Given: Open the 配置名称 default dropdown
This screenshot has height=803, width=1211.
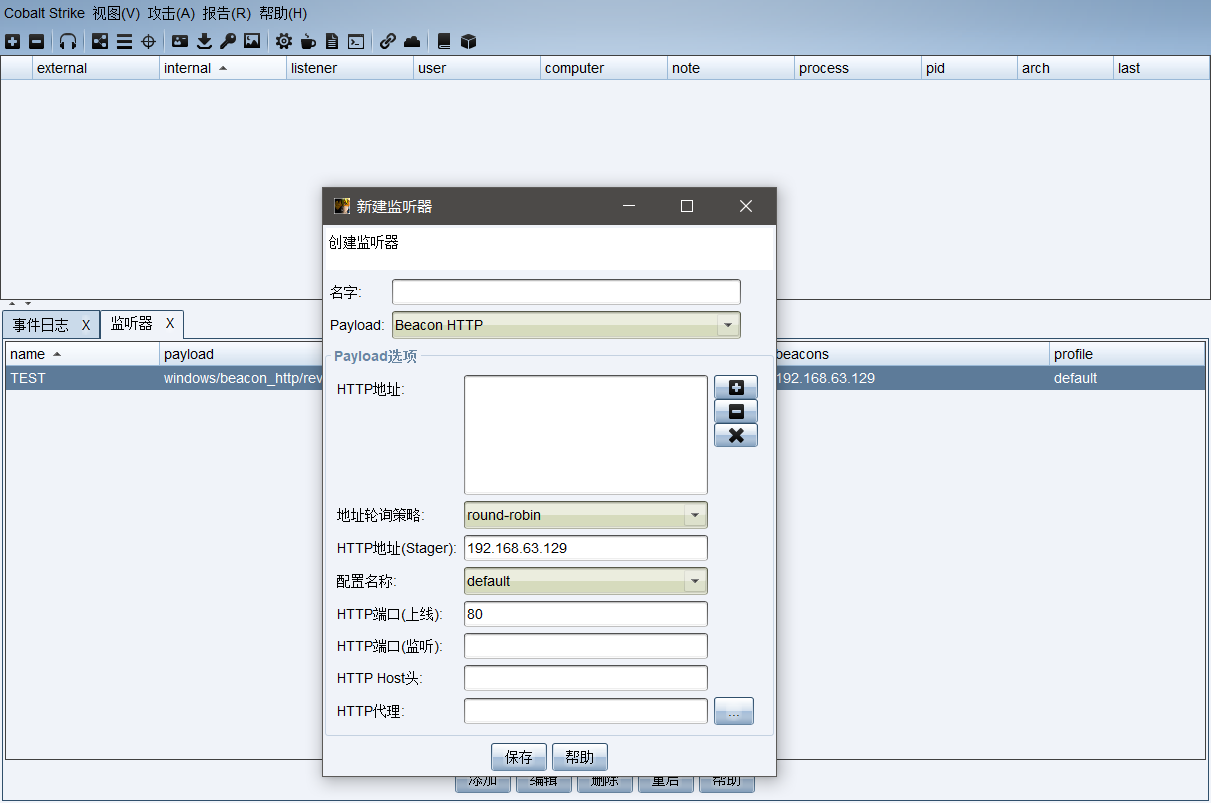Looking at the screenshot, I should coord(695,581).
